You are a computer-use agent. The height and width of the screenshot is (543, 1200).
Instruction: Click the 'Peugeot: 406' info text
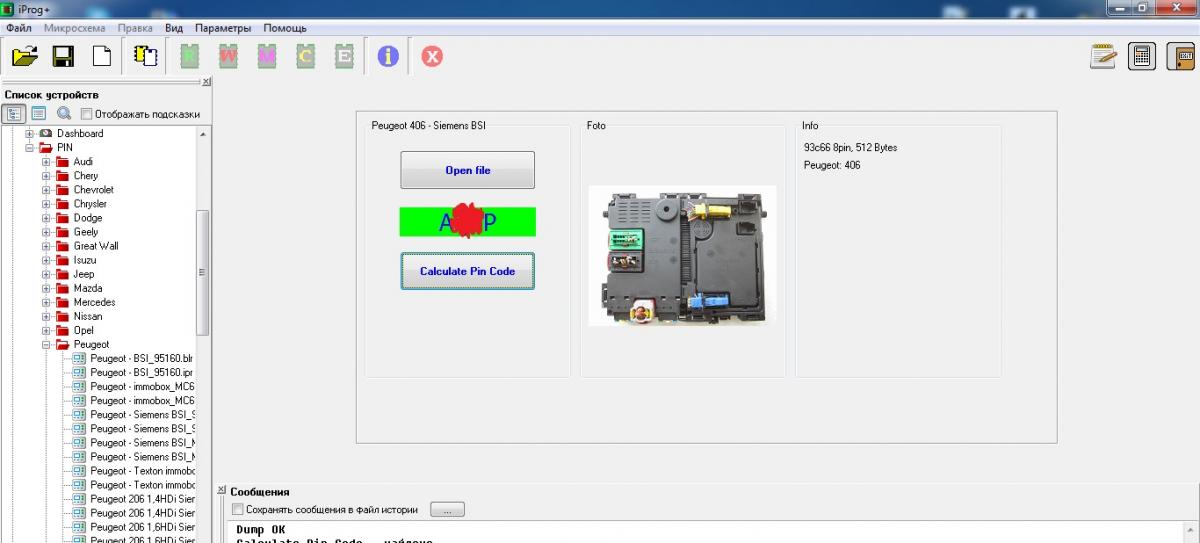[x=832, y=165]
